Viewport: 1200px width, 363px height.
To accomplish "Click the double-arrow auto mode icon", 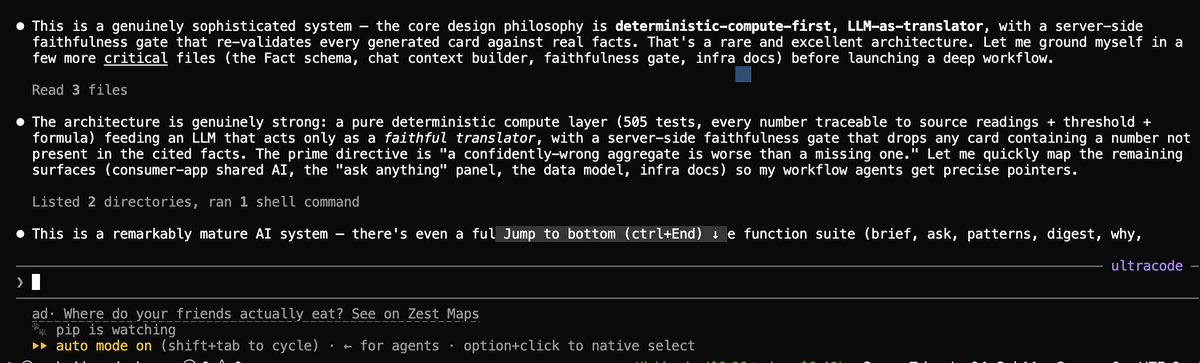I will click(x=39, y=345).
